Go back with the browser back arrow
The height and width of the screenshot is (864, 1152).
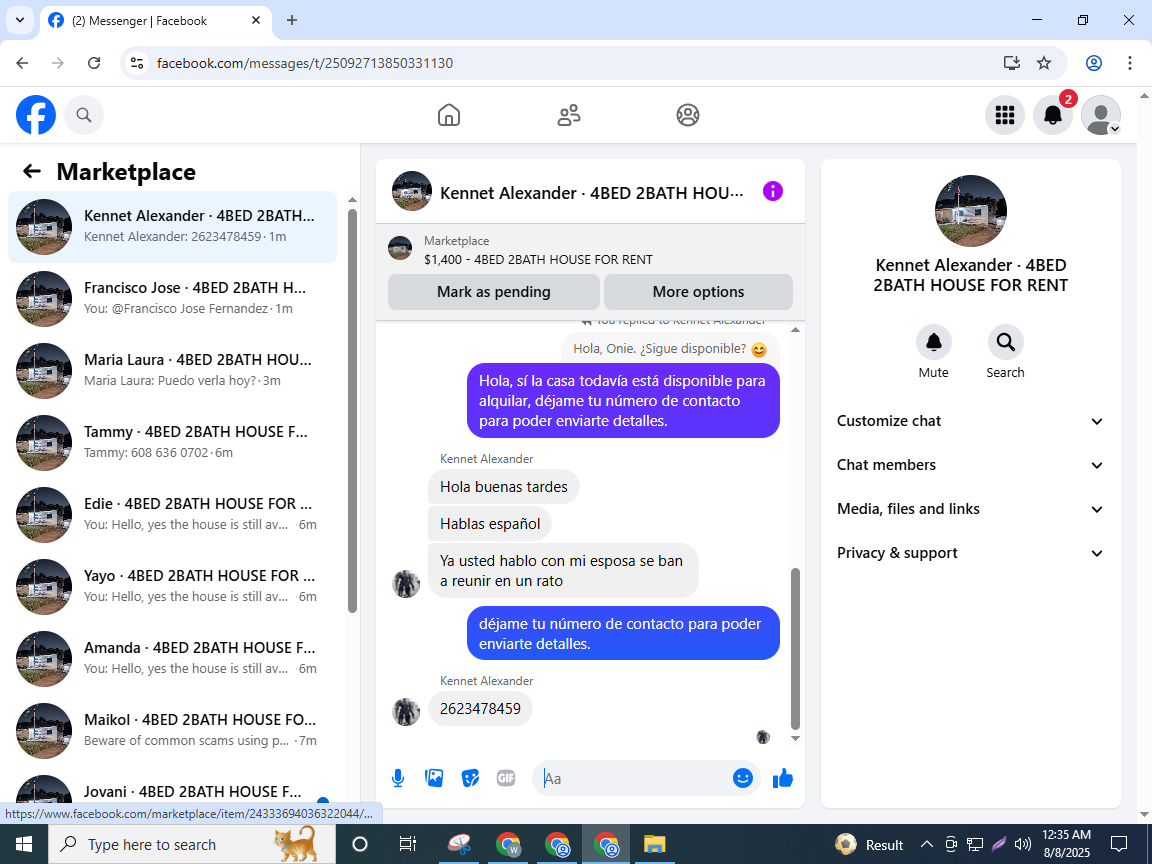22,63
